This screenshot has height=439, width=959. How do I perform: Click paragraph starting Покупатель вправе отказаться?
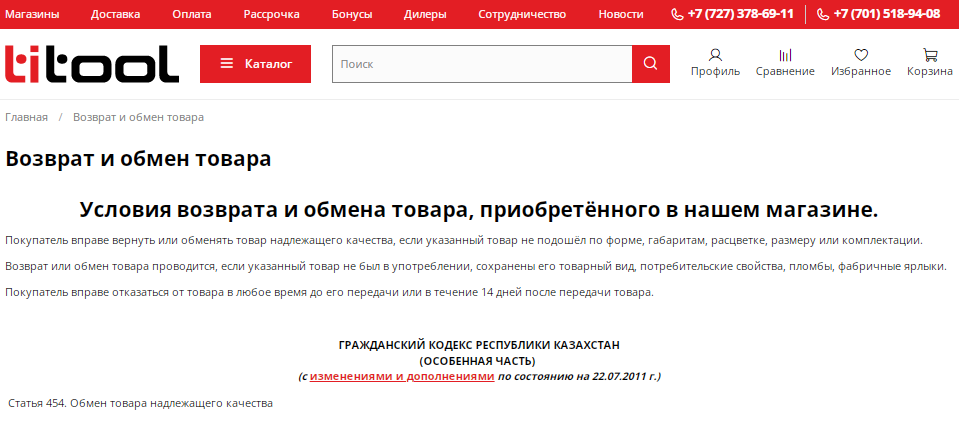point(330,292)
